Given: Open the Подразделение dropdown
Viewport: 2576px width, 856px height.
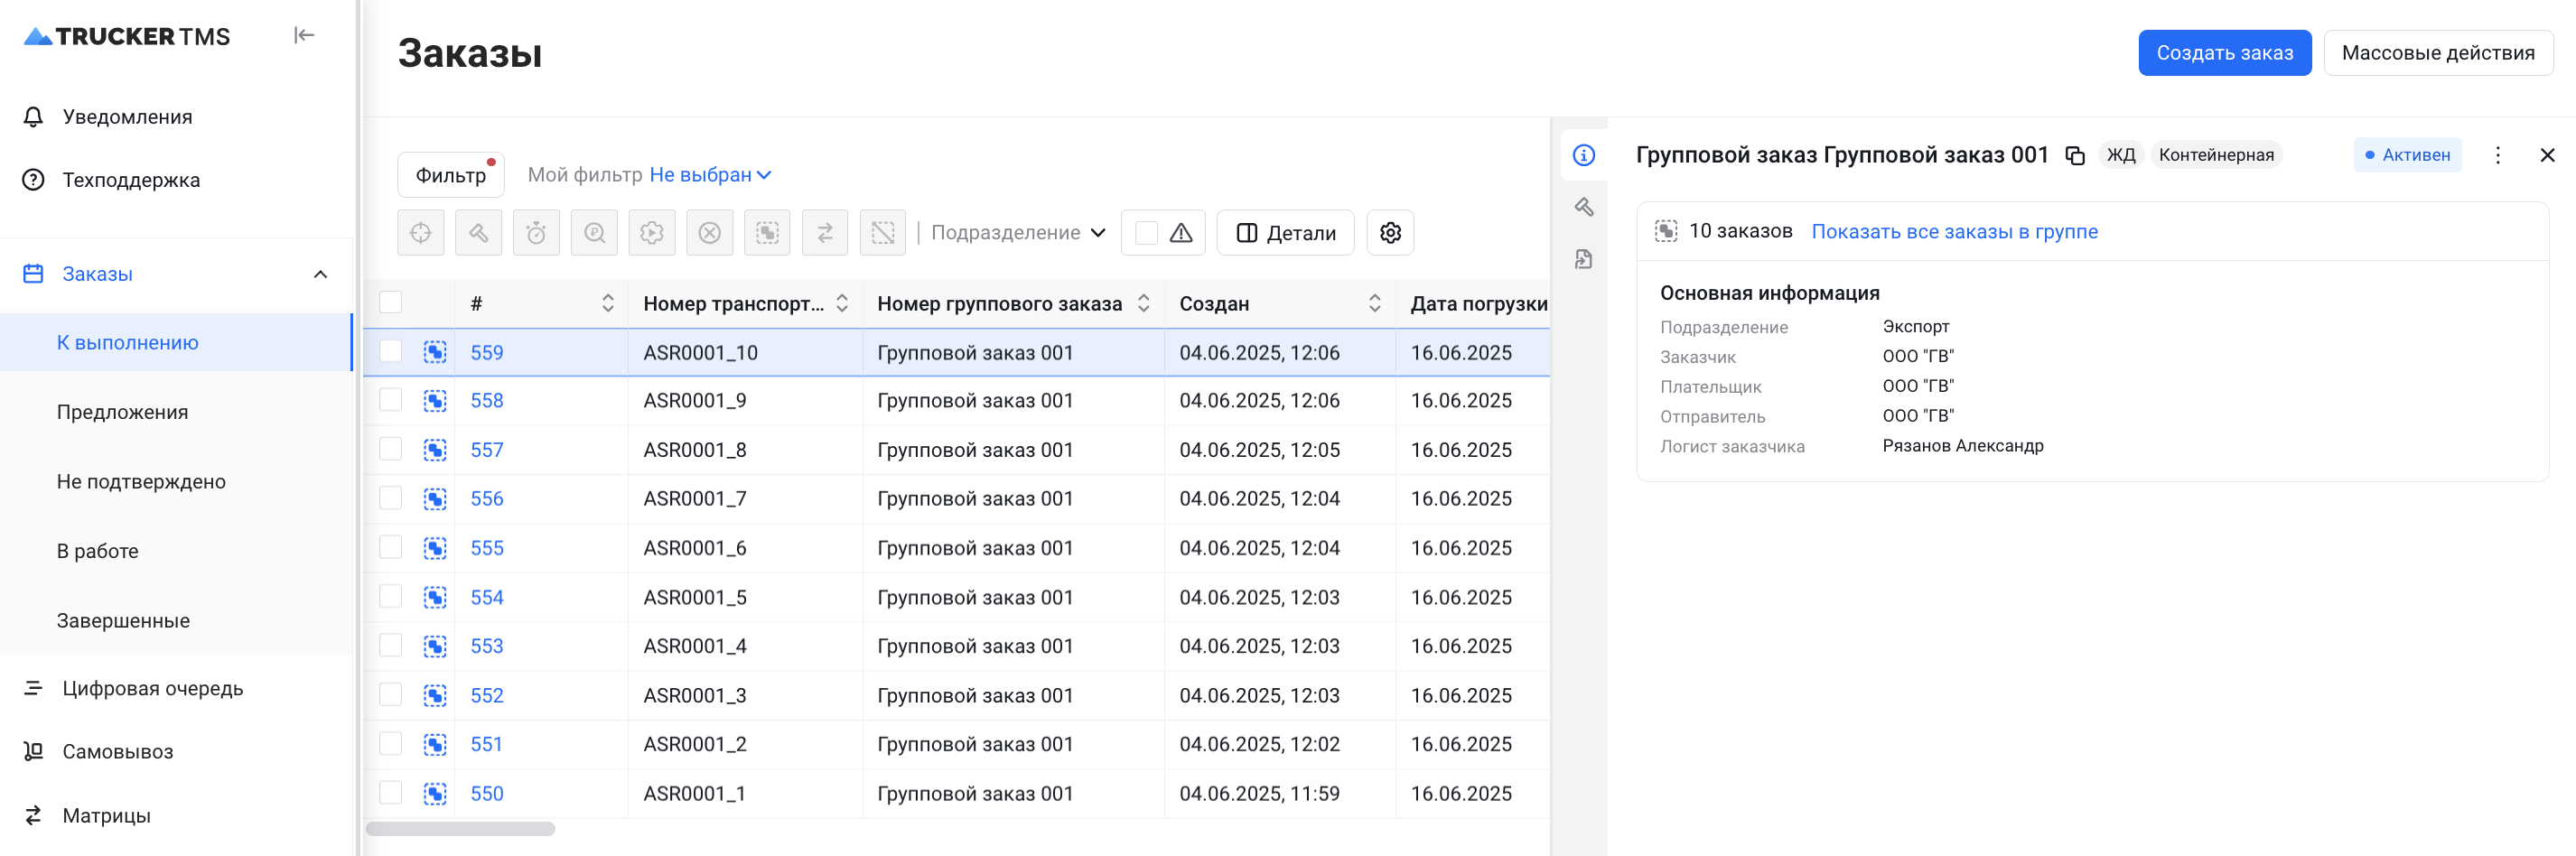Looking at the screenshot, I should [x=1018, y=233].
